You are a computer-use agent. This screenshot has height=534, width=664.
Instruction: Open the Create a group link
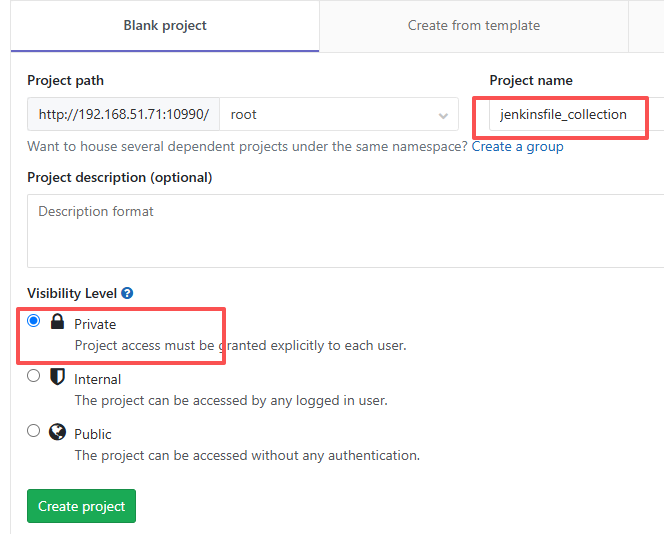pos(517,147)
